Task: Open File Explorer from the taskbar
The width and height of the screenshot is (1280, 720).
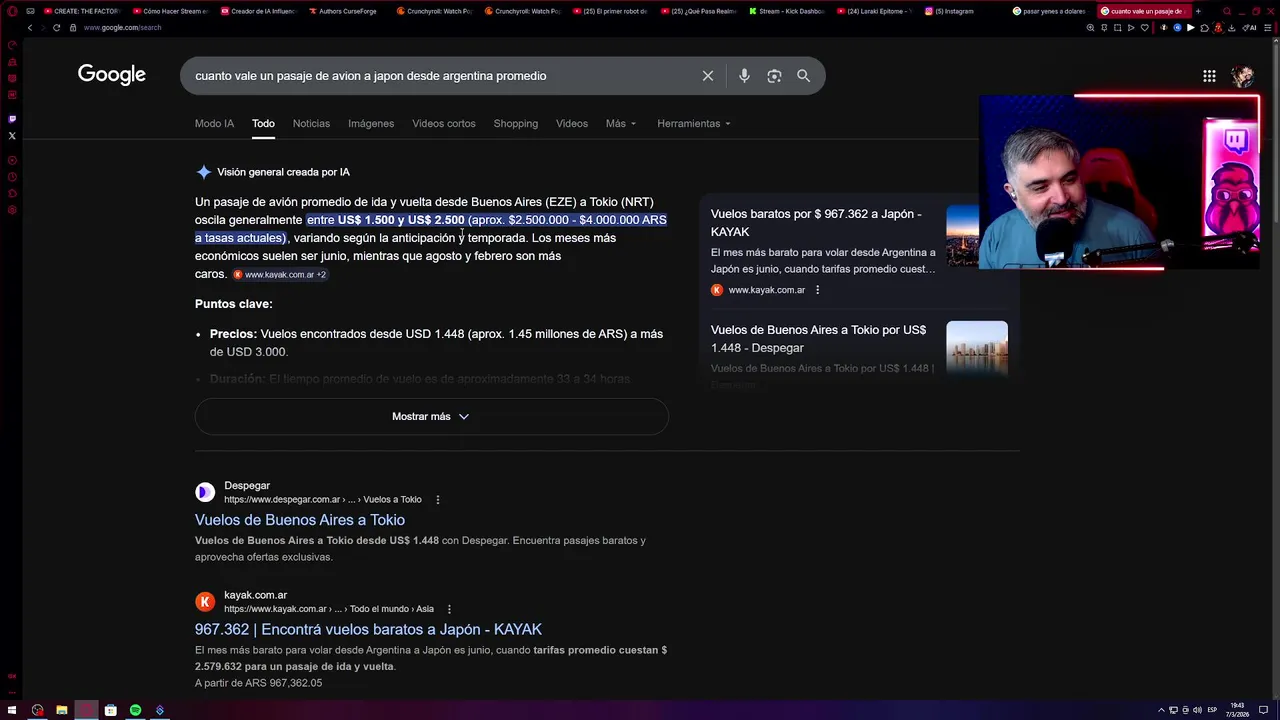Action: coord(62,710)
